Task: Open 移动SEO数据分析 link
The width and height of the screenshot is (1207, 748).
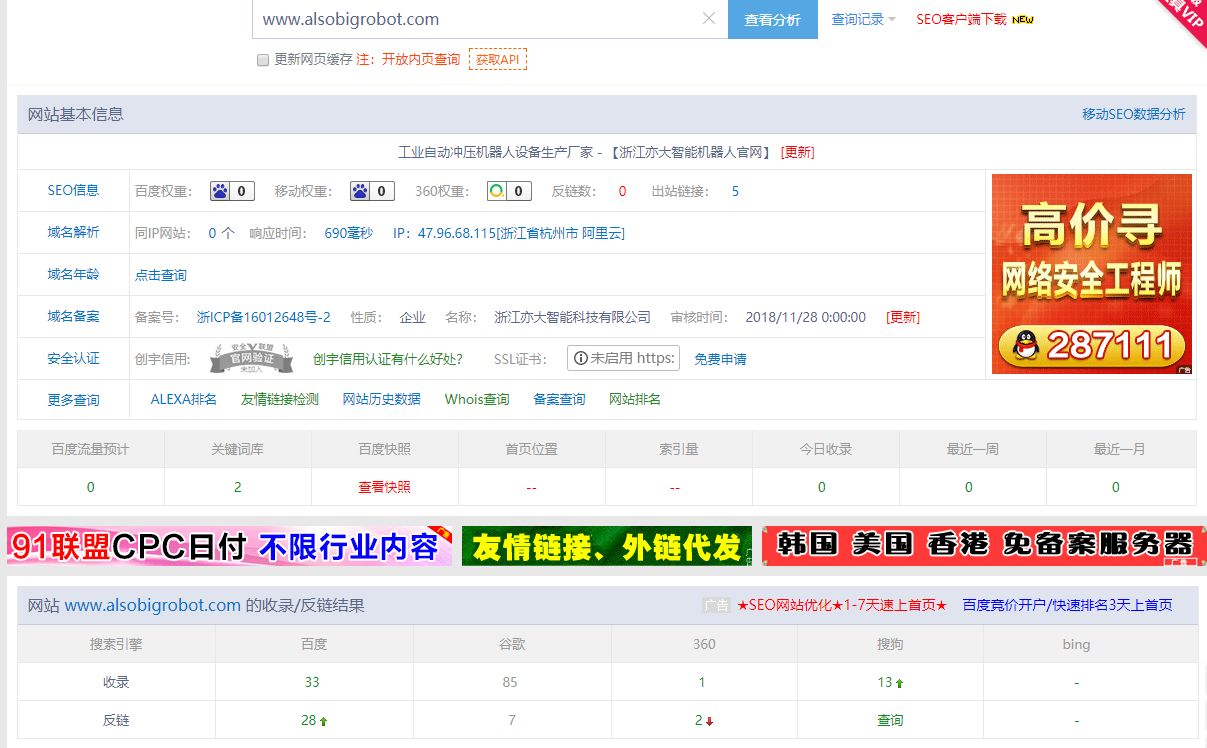Action: (x=1133, y=114)
